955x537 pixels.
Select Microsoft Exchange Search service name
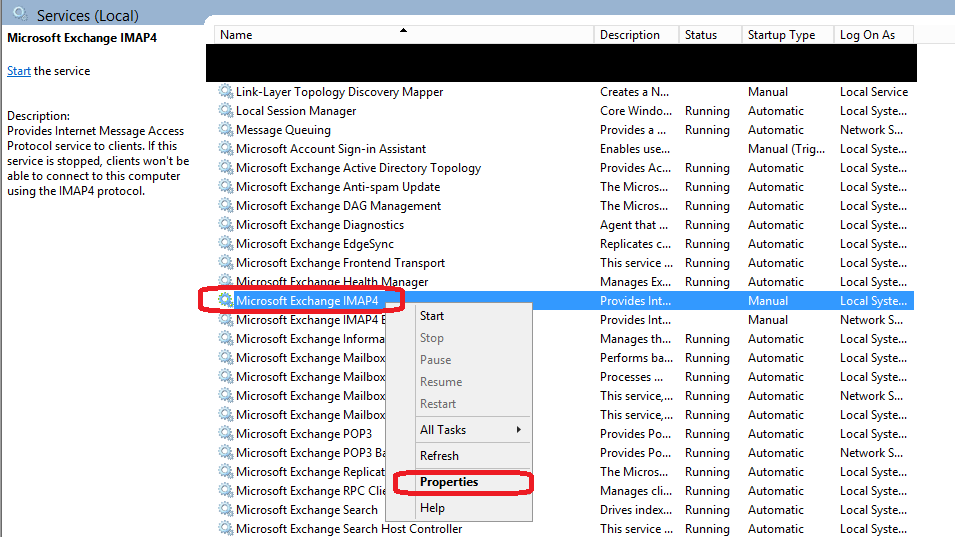307,510
